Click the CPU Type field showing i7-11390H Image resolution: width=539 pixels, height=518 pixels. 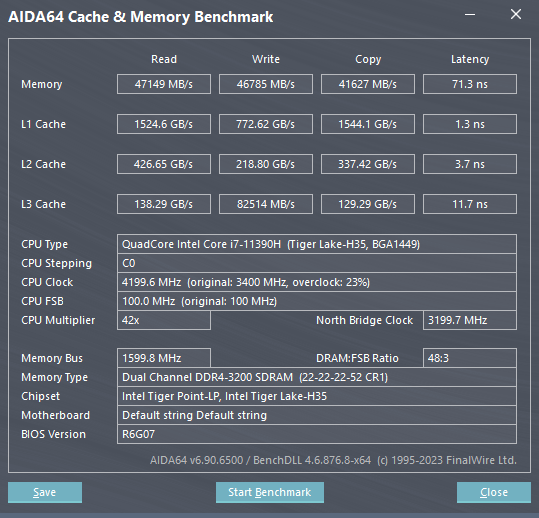click(x=317, y=244)
